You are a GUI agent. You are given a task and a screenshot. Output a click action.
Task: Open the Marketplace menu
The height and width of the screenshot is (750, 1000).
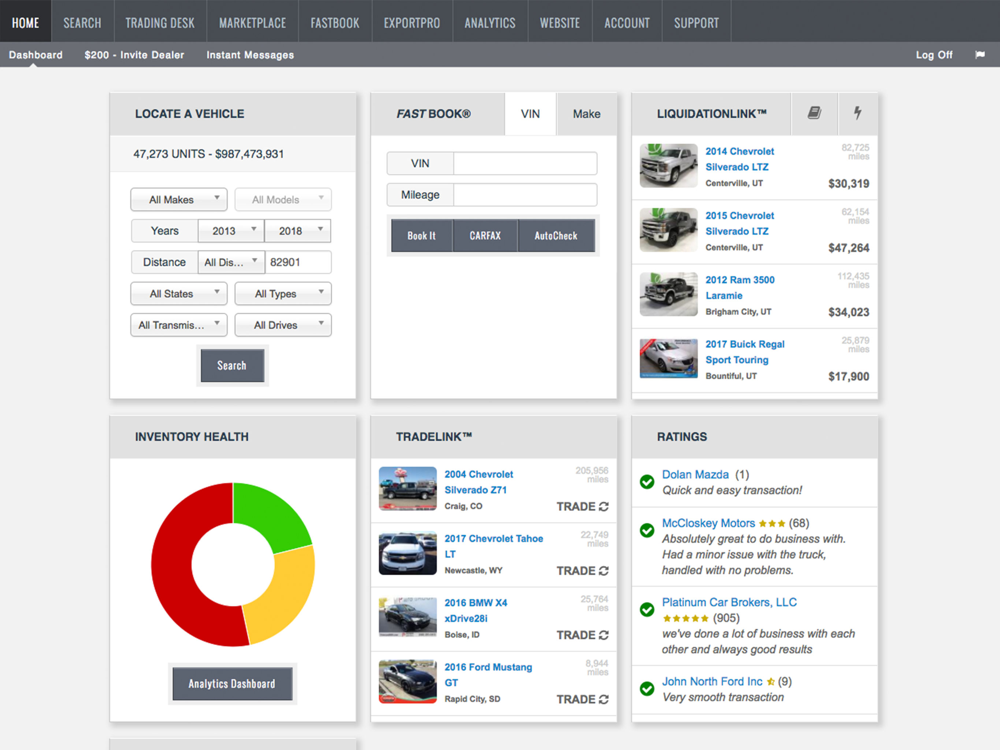253,23
